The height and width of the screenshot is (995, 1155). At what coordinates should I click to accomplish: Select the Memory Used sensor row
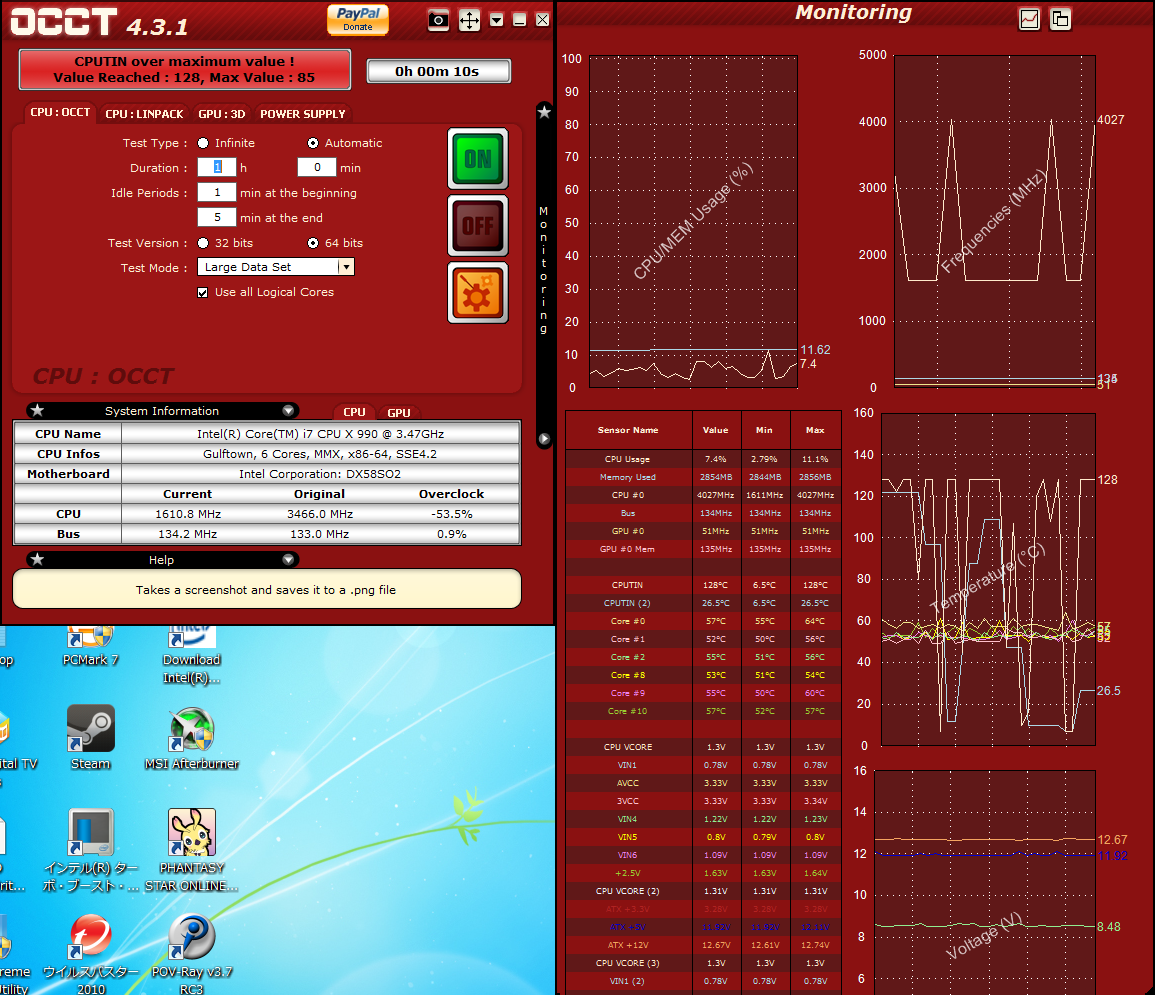point(703,477)
